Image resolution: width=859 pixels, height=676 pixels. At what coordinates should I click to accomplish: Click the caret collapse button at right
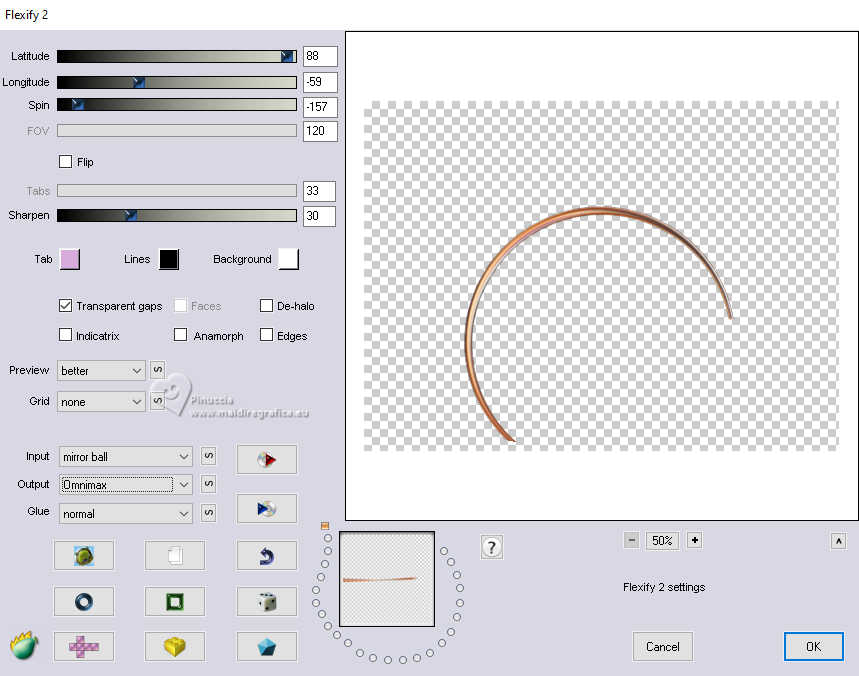tap(838, 541)
